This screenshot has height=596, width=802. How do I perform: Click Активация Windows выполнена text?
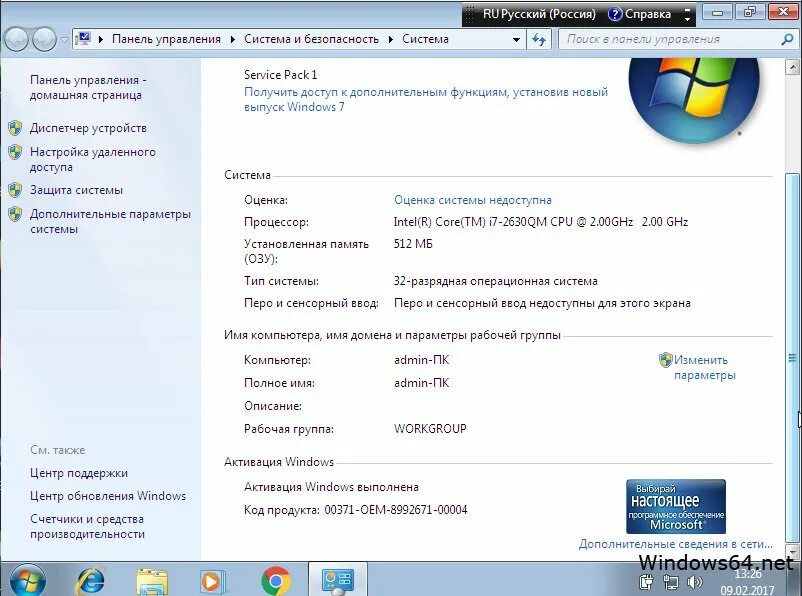click(331, 487)
